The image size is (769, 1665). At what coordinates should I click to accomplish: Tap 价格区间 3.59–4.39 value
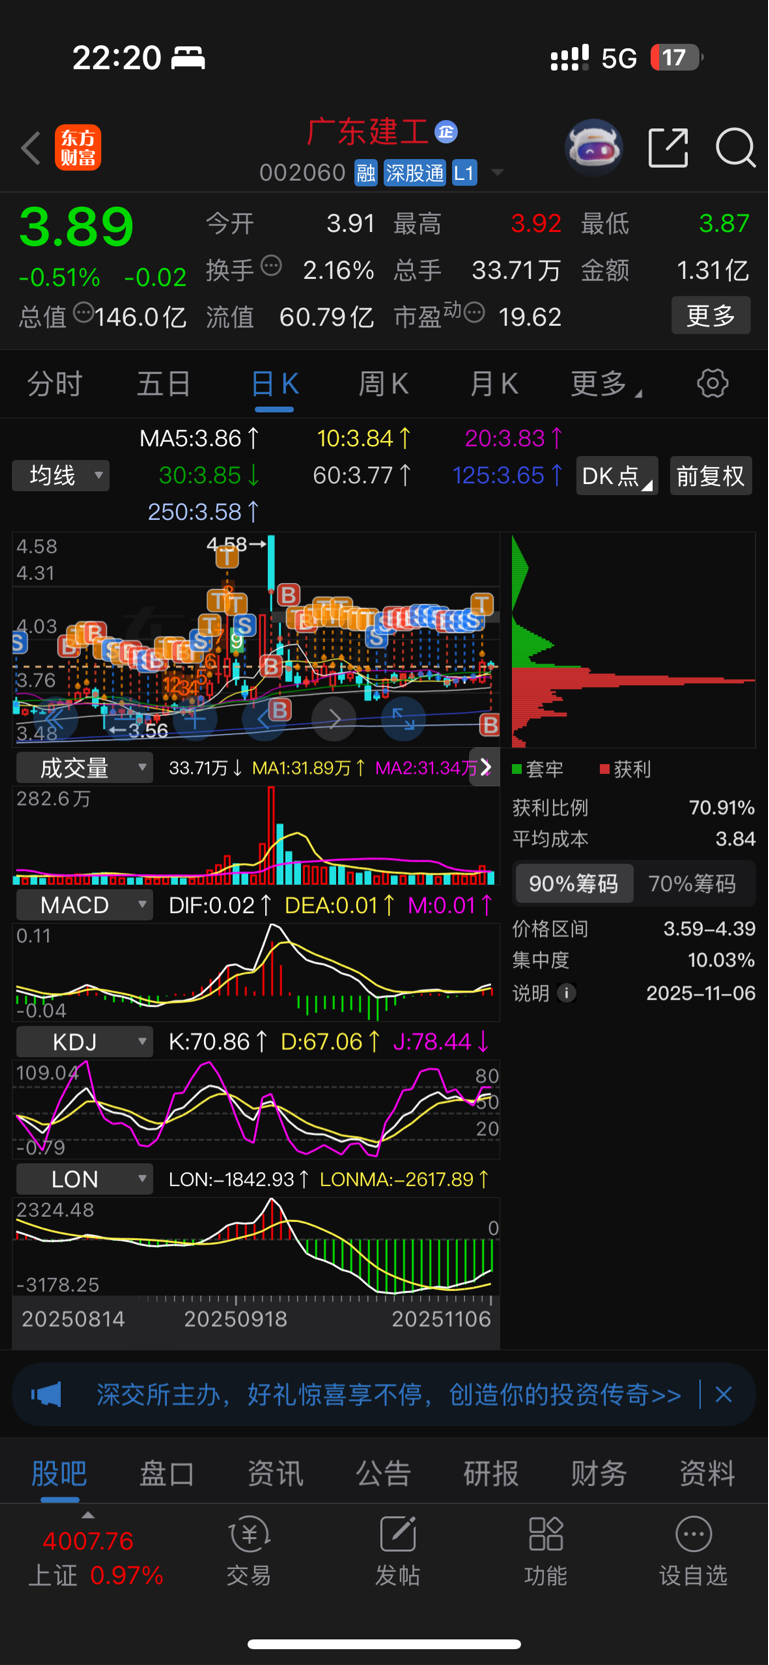[x=709, y=929]
